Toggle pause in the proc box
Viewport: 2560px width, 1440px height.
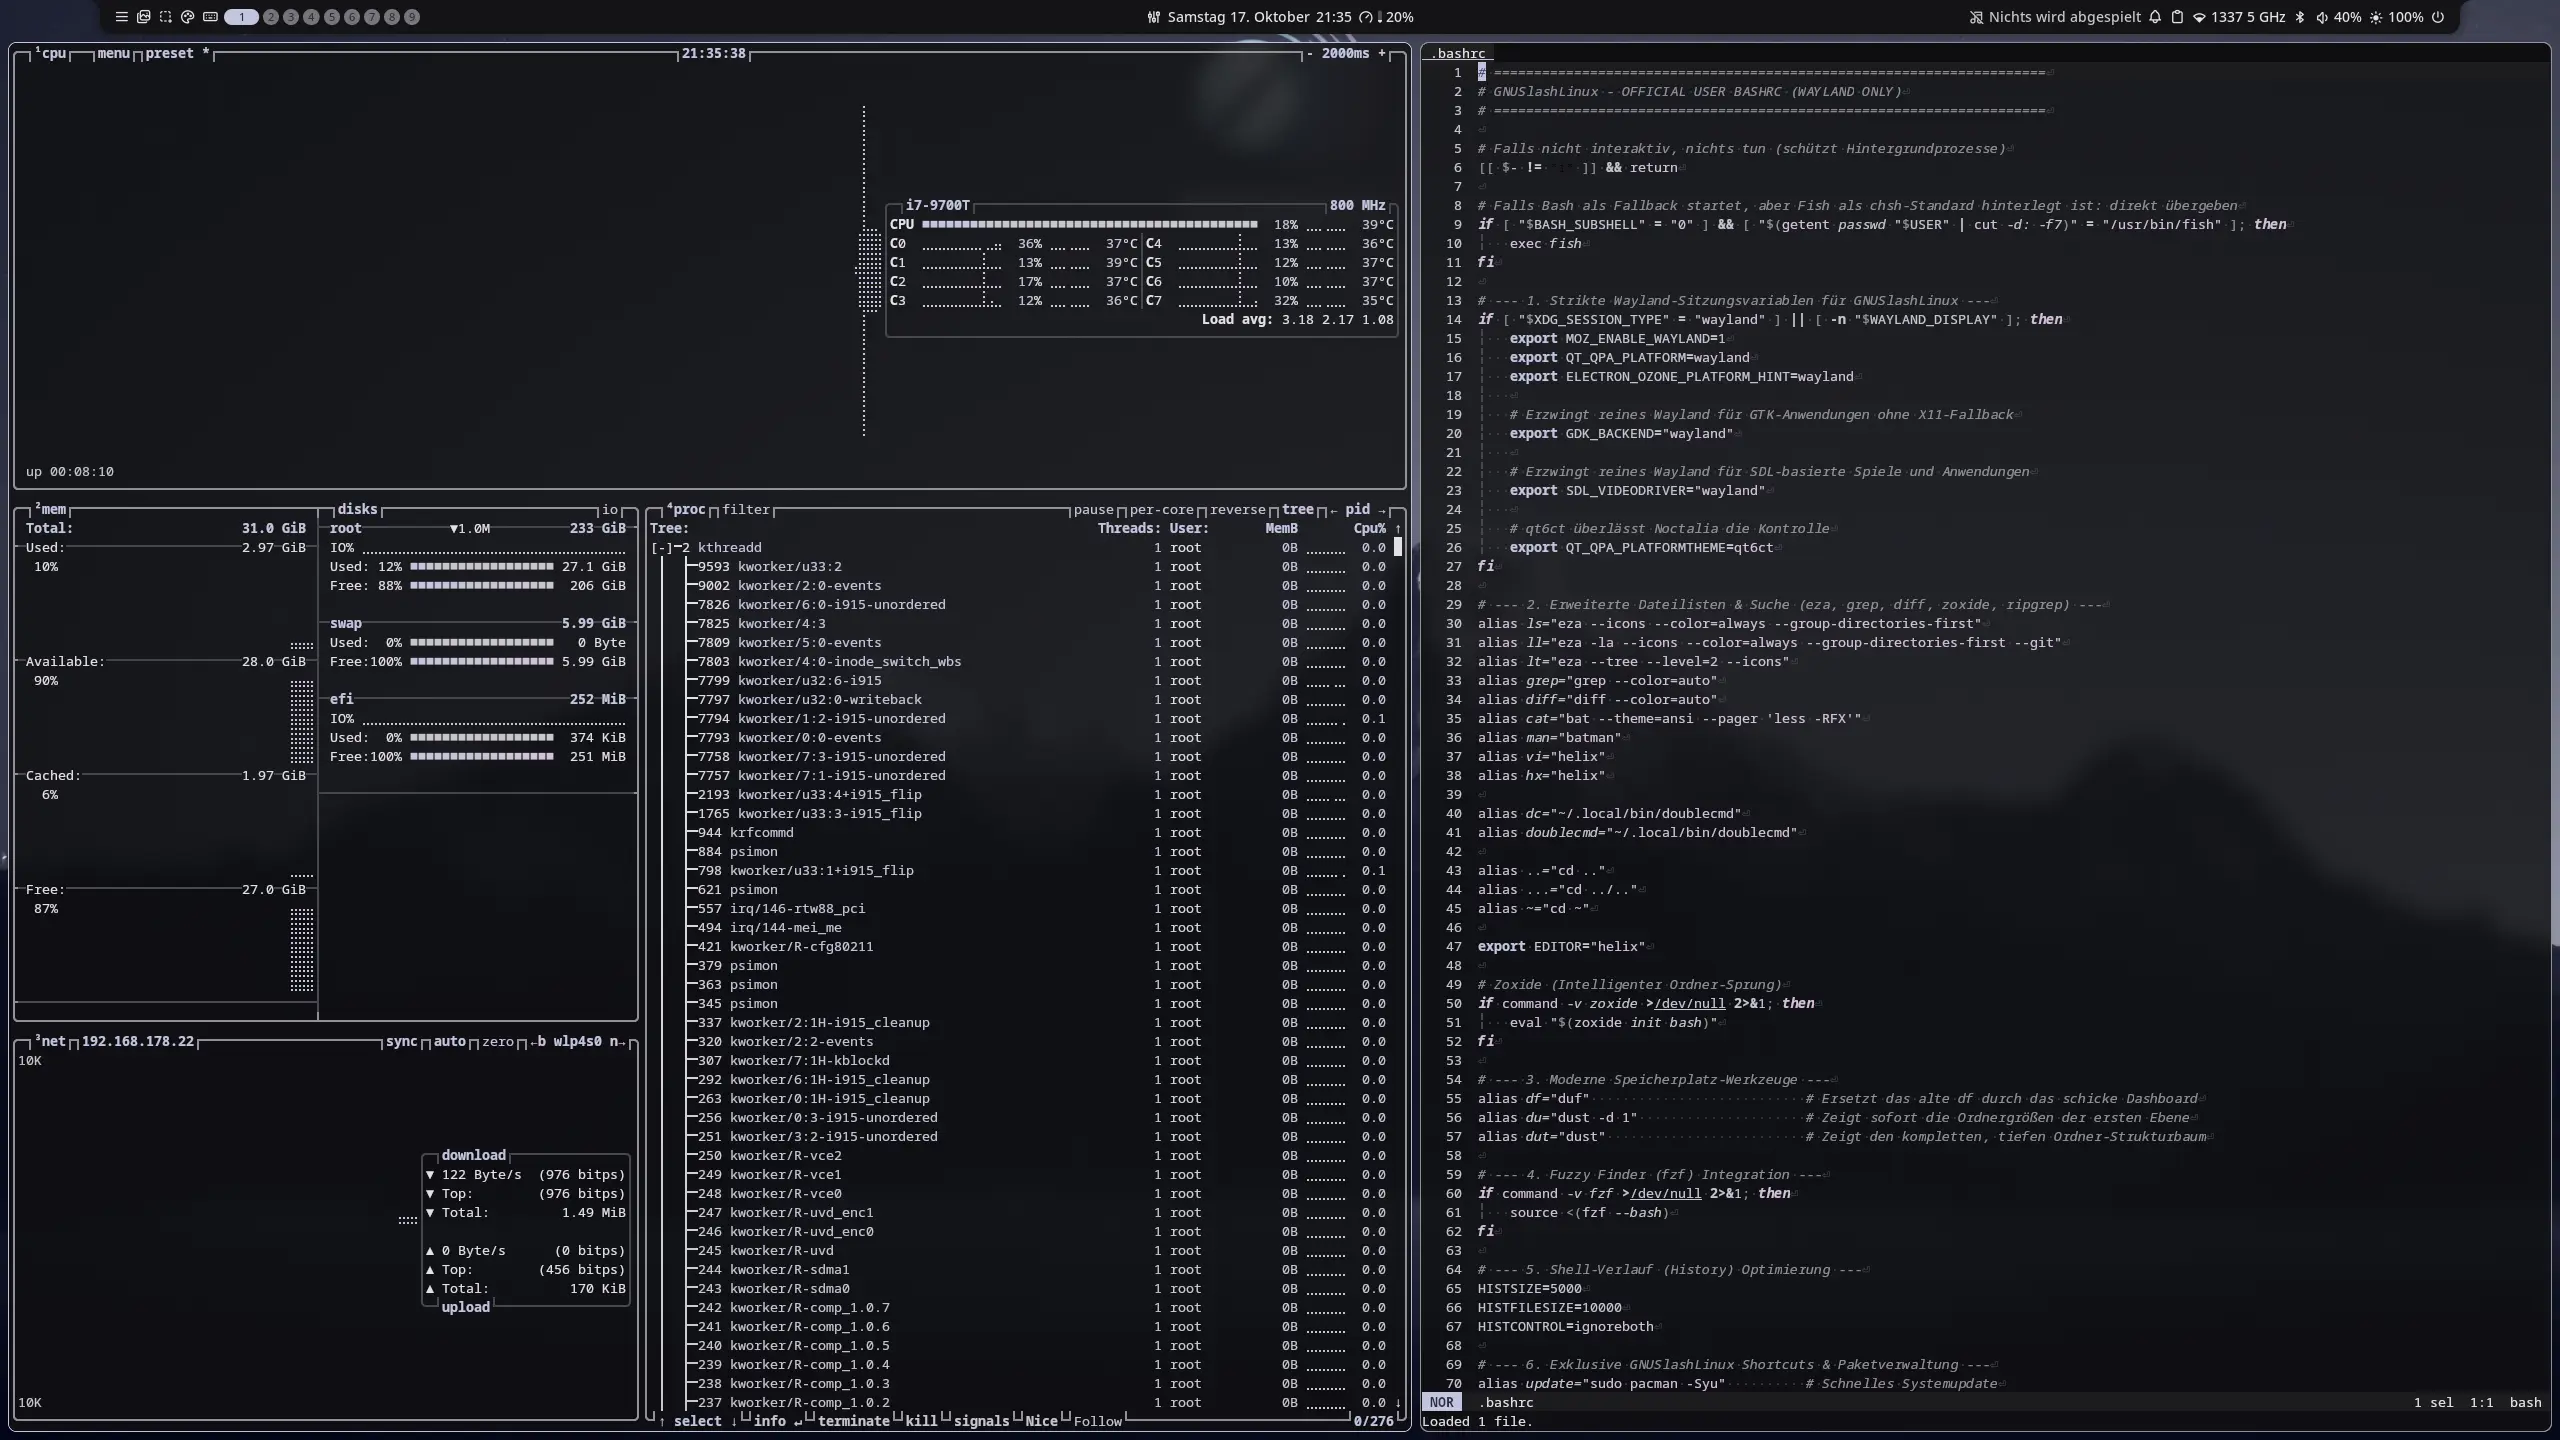1094,510
